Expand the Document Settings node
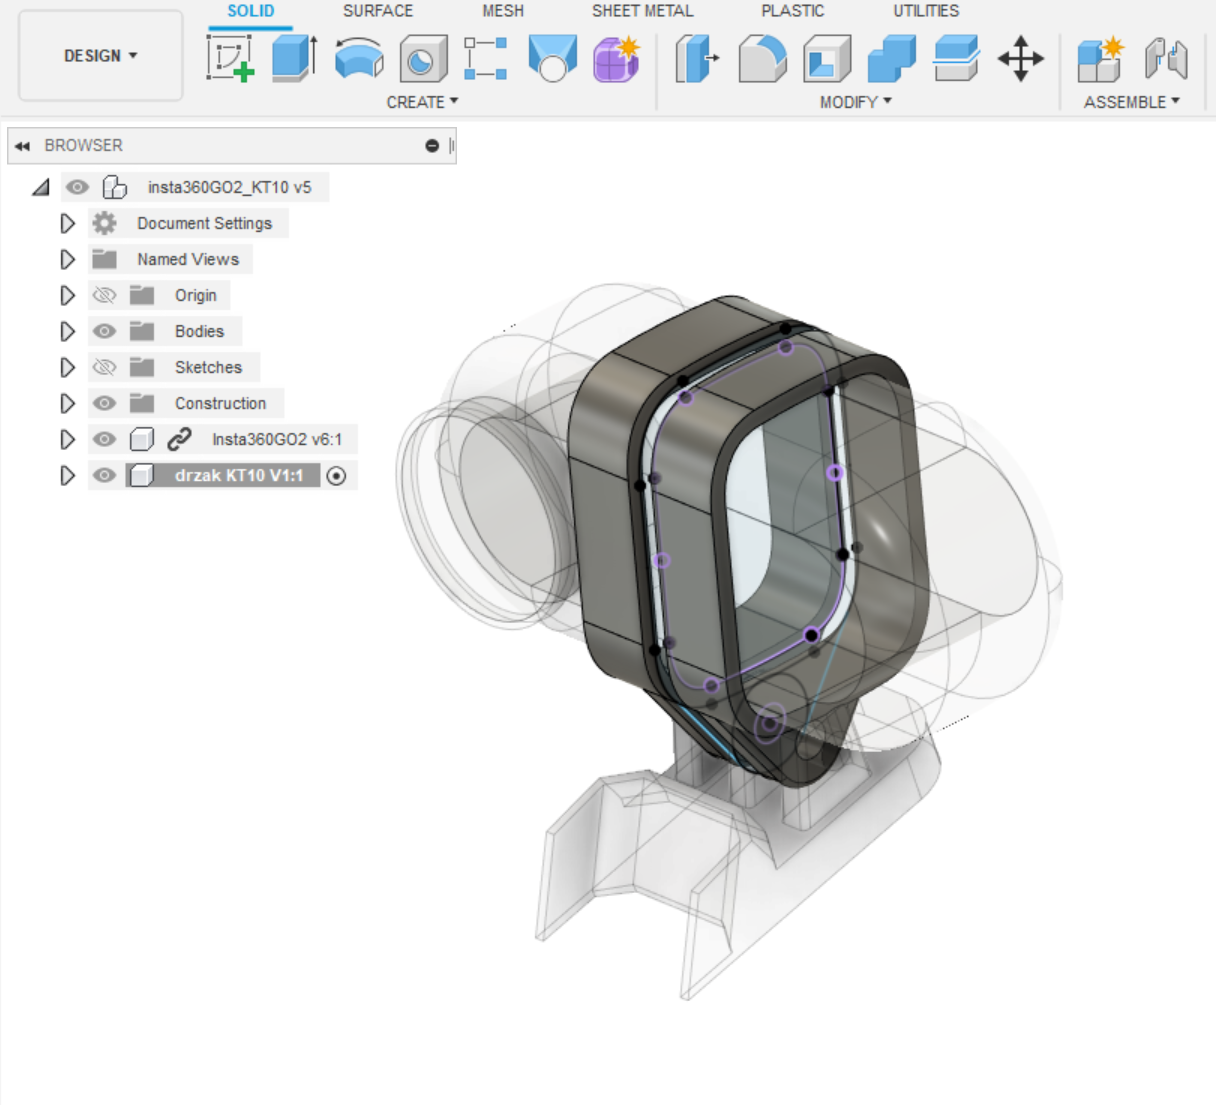1216x1105 pixels. [67, 223]
